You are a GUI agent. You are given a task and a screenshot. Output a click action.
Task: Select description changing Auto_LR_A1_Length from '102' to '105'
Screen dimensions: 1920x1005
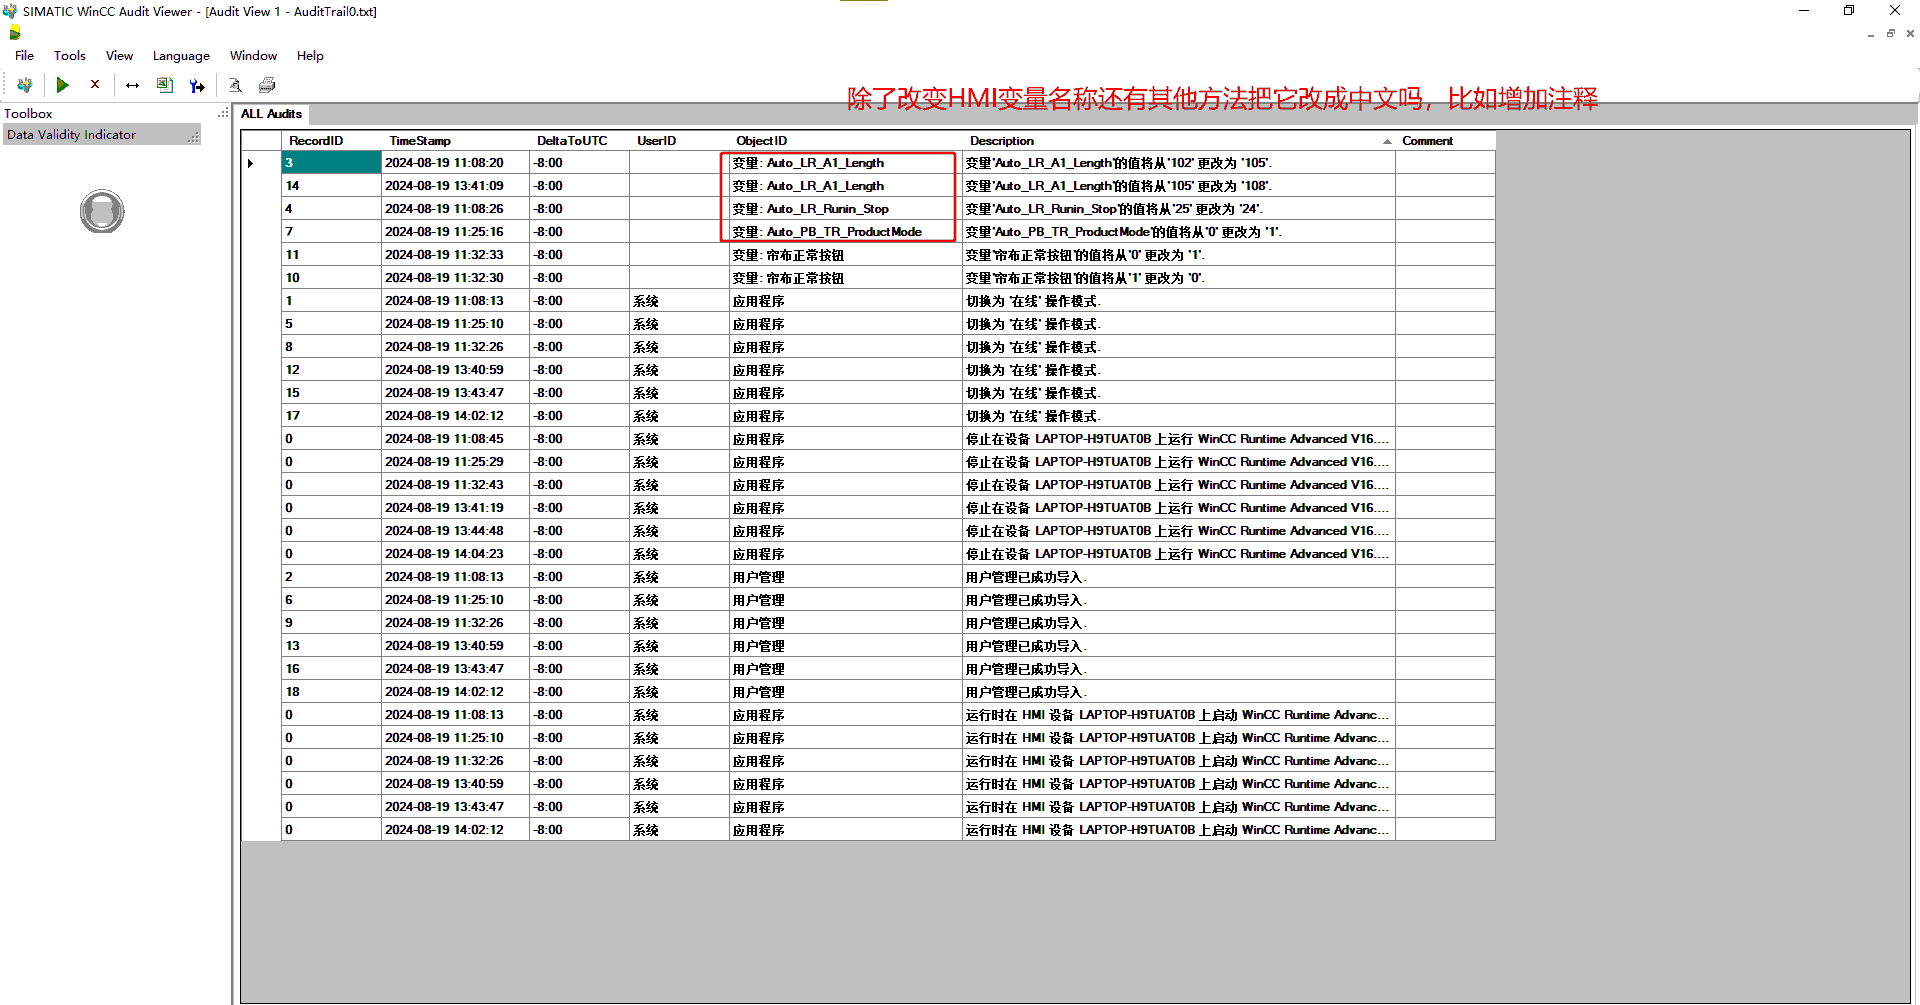coord(1178,163)
